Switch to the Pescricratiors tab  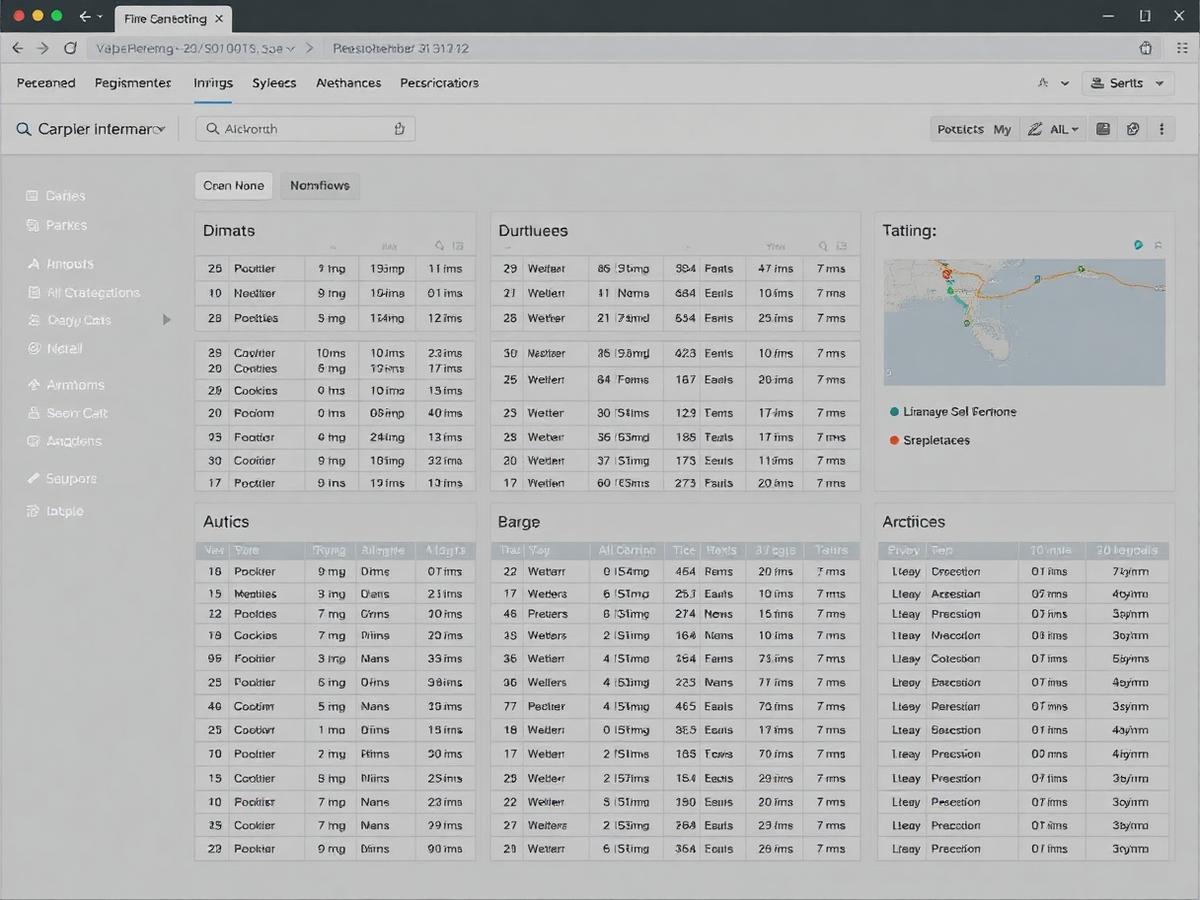[x=439, y=83]
